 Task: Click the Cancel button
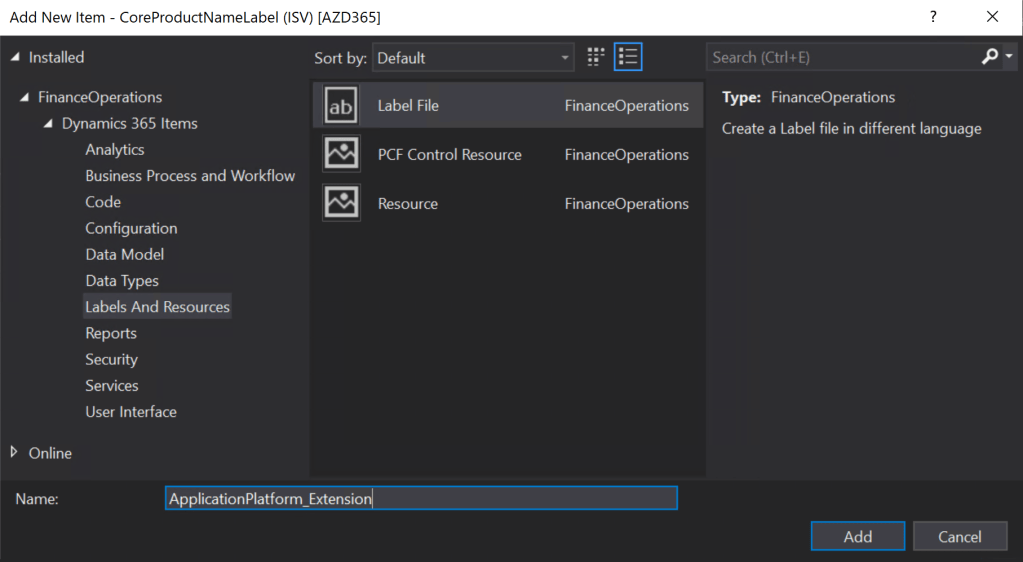[x=959, y=537]
